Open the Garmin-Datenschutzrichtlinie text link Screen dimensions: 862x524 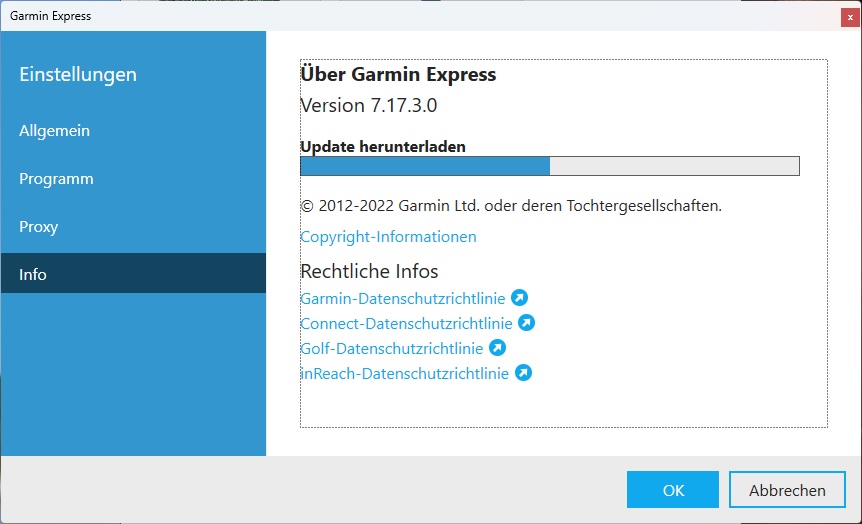[403, 298]
